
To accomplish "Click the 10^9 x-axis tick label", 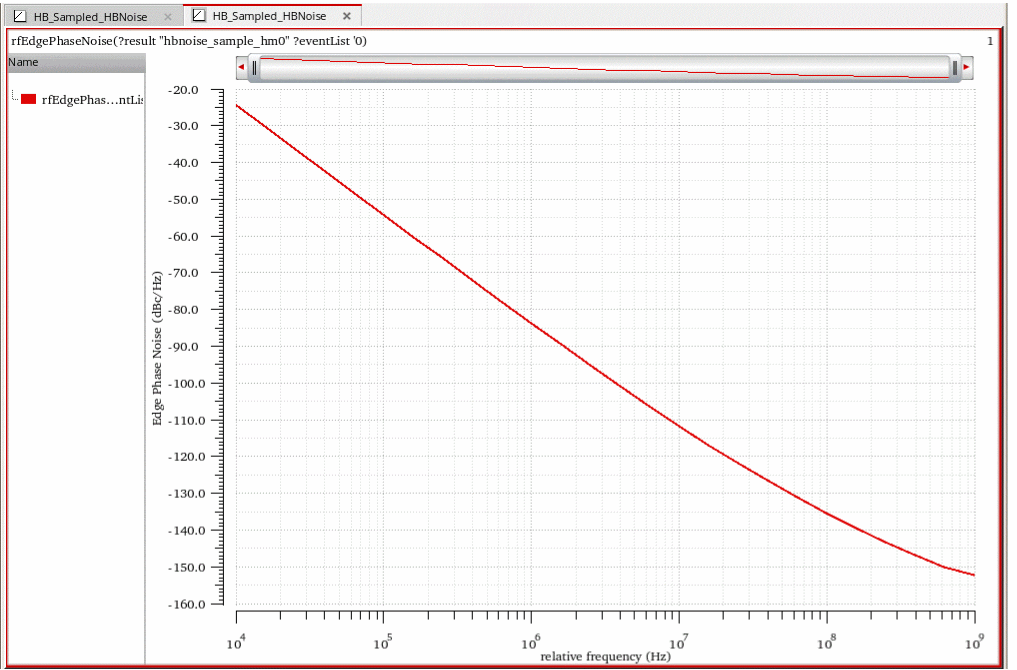I will coord(974,642).
